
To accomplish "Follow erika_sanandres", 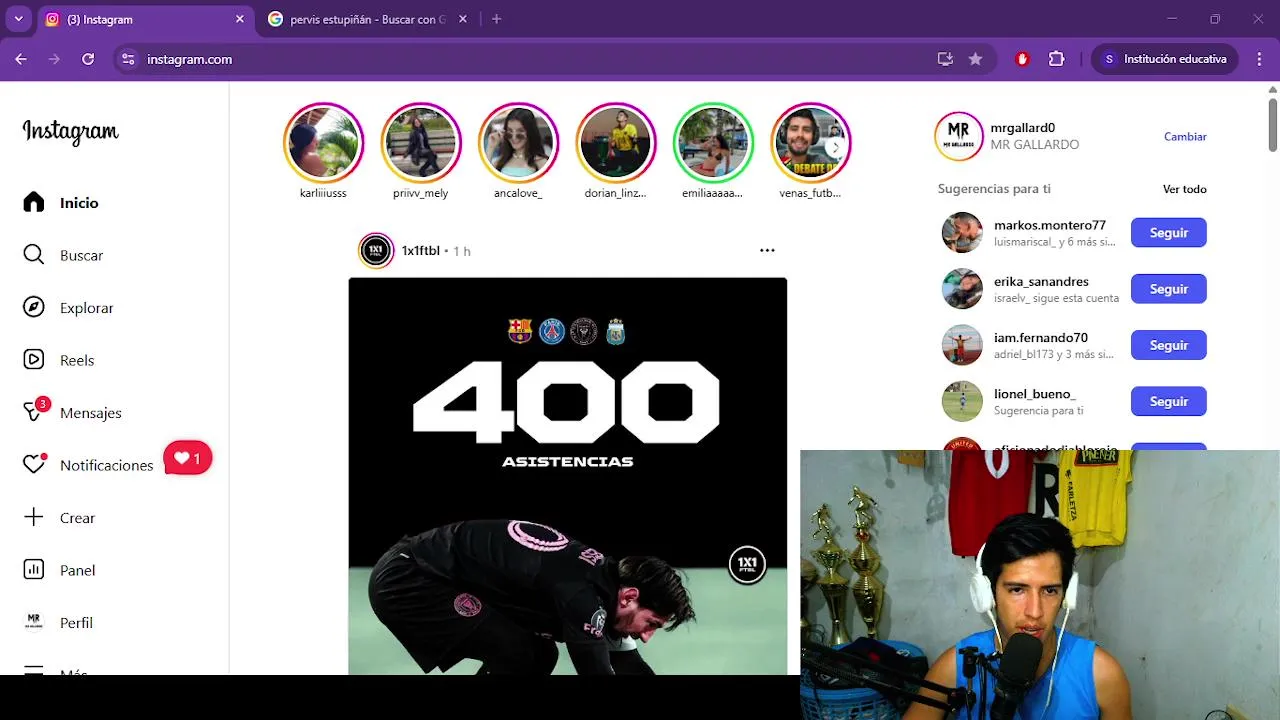I will 1168,289.
